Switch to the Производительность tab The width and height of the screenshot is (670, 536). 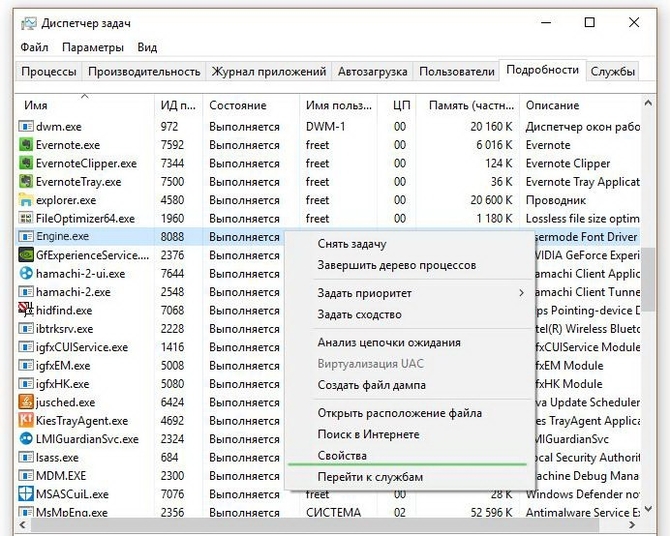(x=144, y=71)
